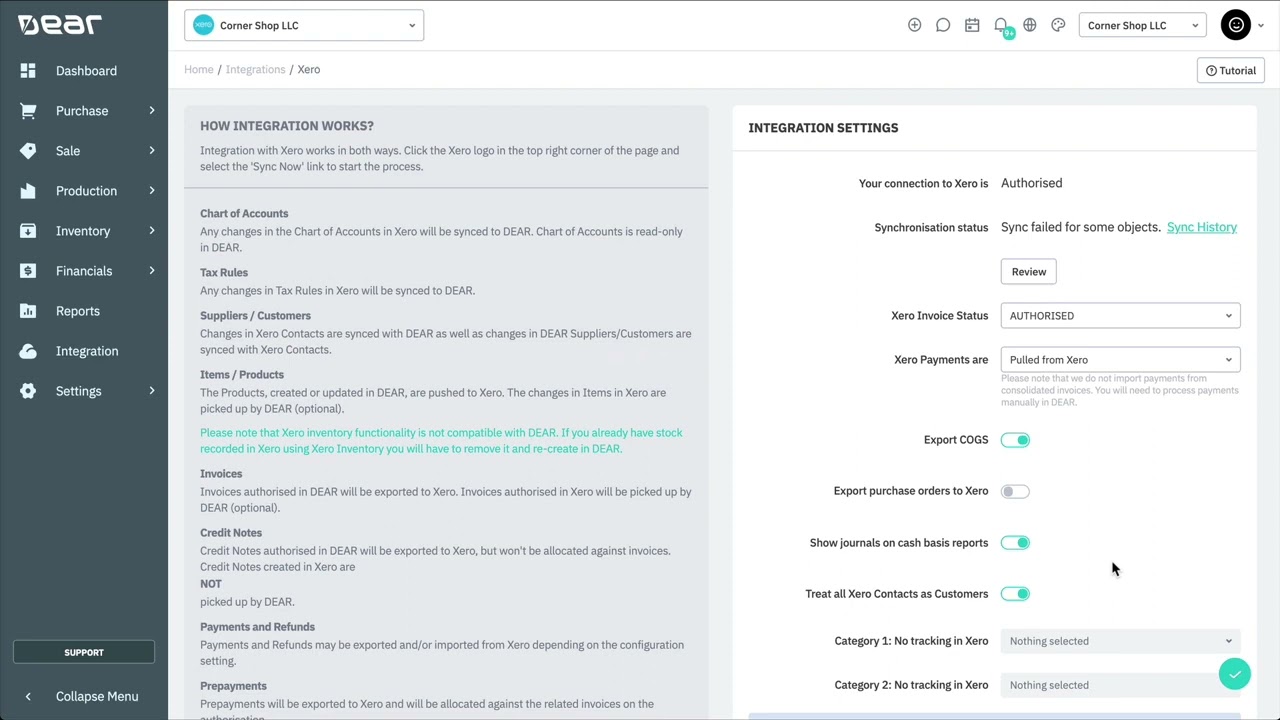Expand the Production menu chevron
Viewport: 1280px width, 720px height.
click(x=152, y=190)
